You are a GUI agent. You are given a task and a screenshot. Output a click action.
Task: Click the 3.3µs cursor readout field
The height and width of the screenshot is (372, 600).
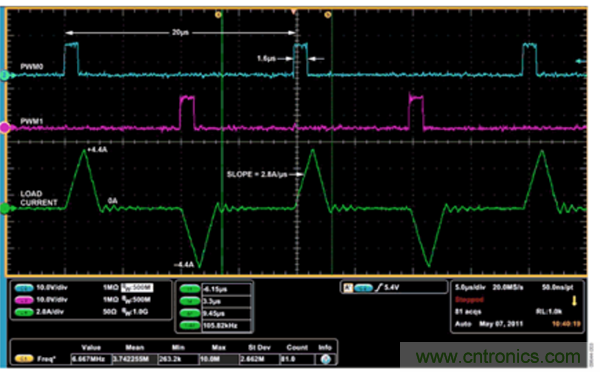click(x=226, y=301)
